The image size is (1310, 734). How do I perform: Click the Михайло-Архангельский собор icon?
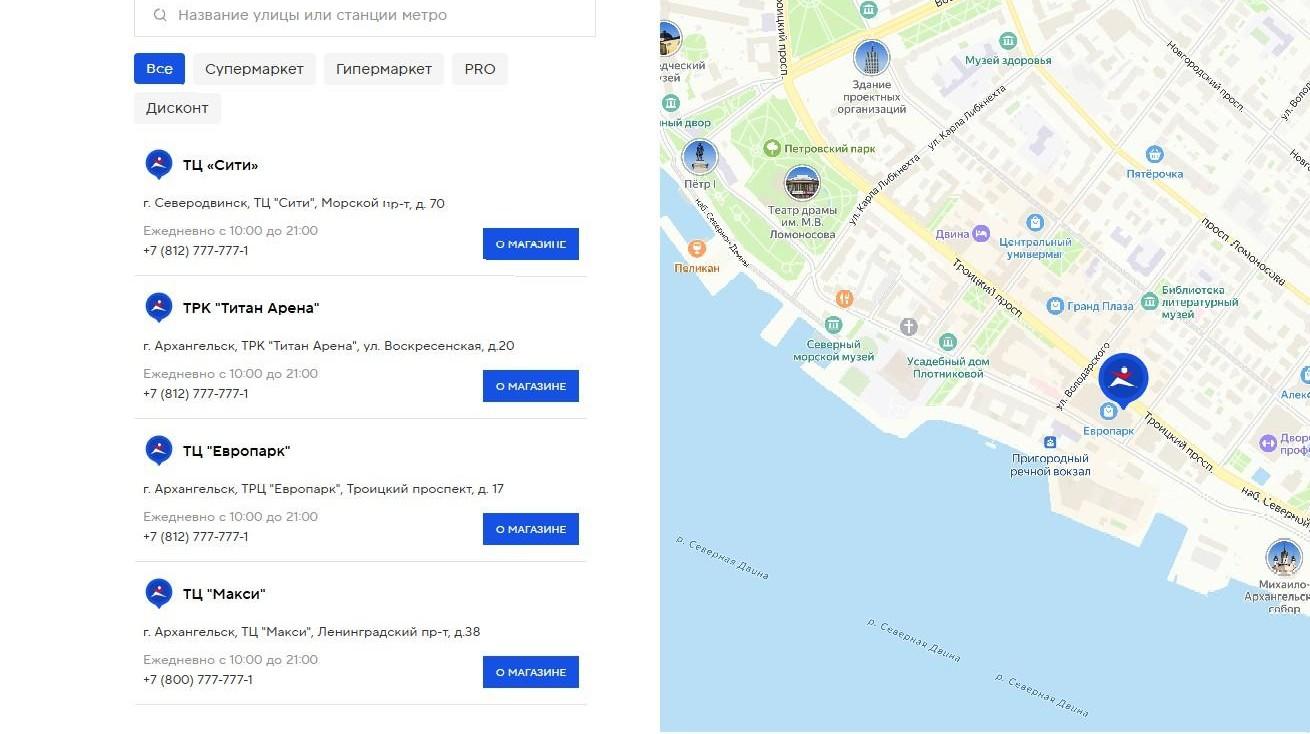pos(1283,558)
